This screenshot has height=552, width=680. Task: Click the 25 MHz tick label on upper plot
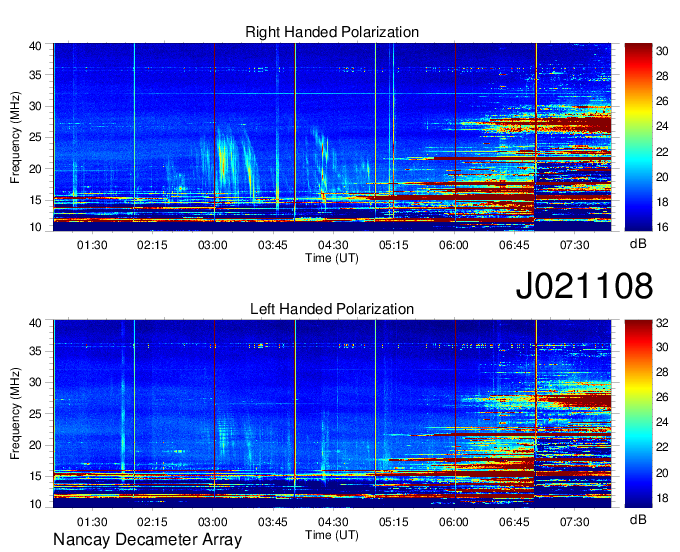click(x=35, y=137)
